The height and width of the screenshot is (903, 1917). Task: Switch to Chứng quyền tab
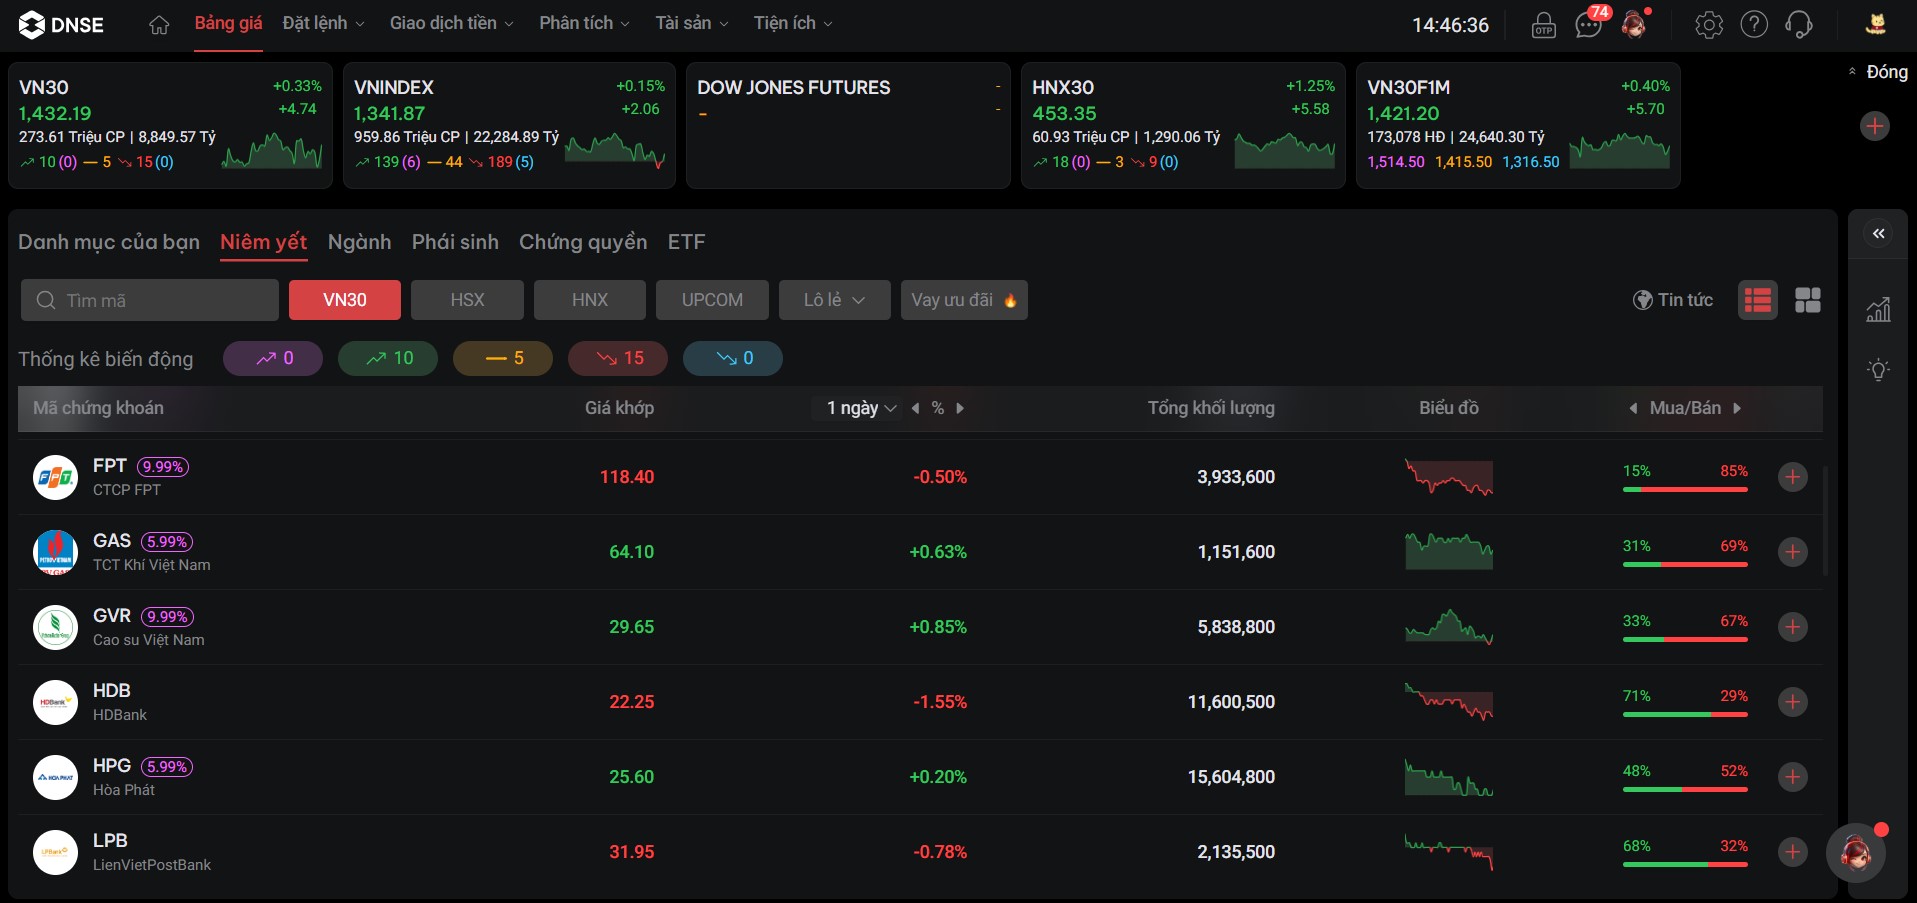(x=583, y=242)
